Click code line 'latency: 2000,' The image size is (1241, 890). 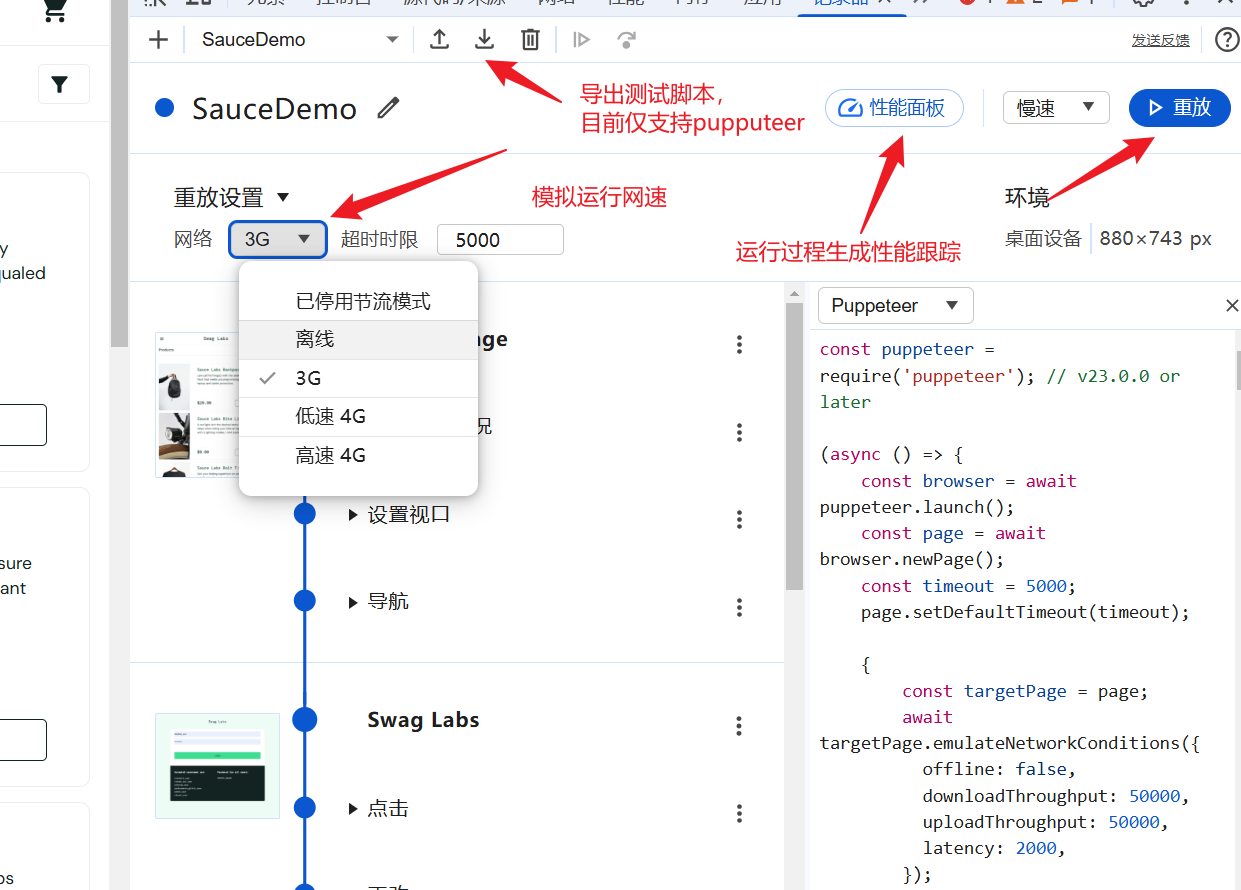[994, 848]
